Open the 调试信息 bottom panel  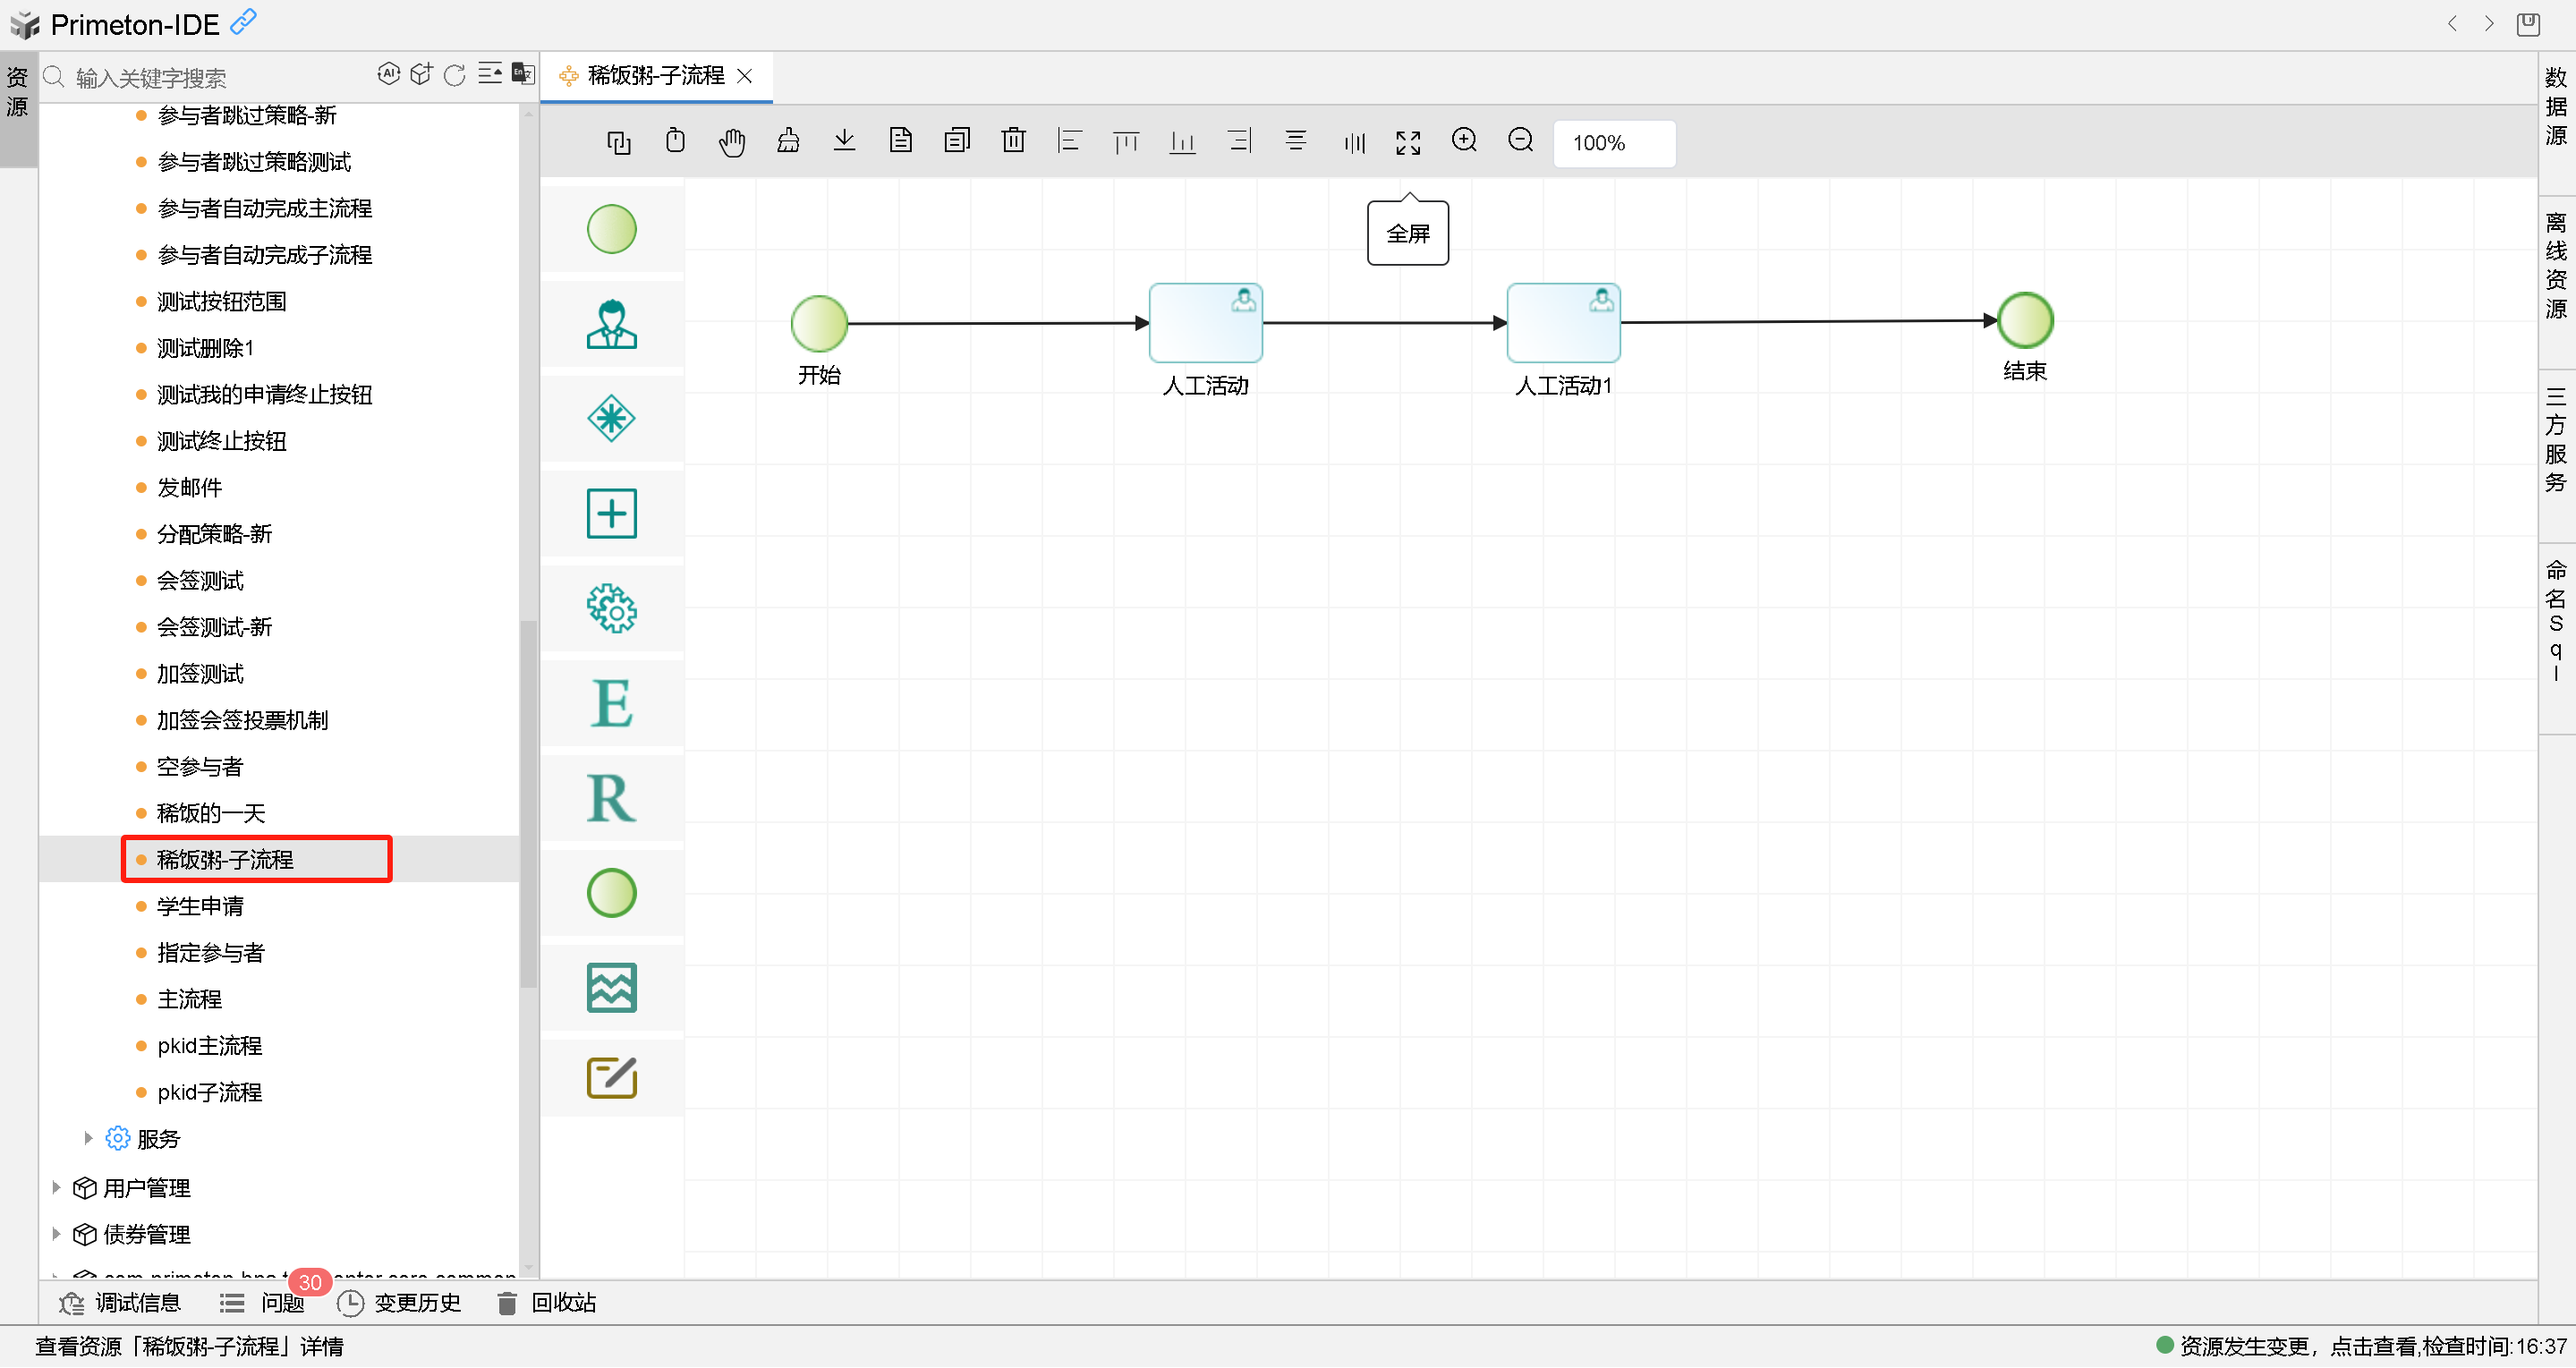tap(120, 1302)
